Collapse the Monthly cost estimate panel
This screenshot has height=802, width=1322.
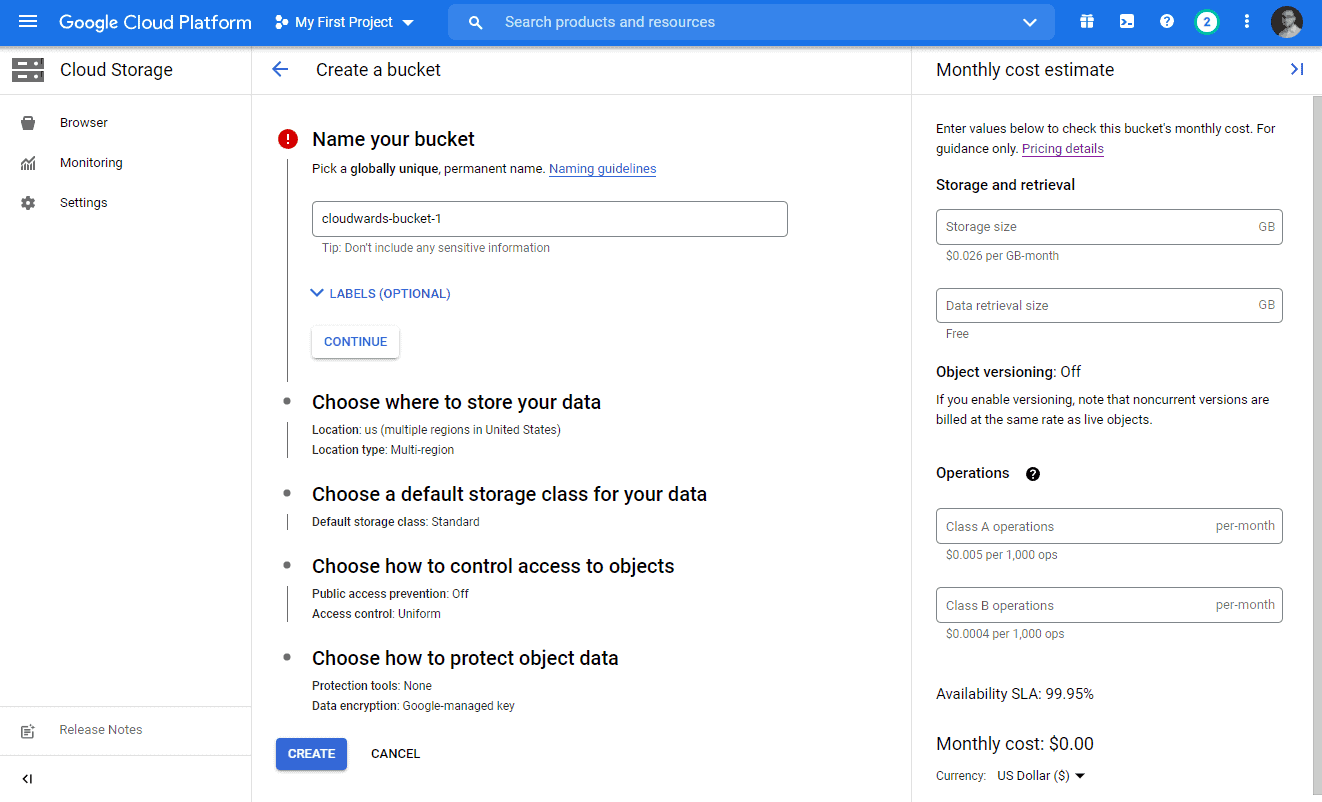(1297, 70)
